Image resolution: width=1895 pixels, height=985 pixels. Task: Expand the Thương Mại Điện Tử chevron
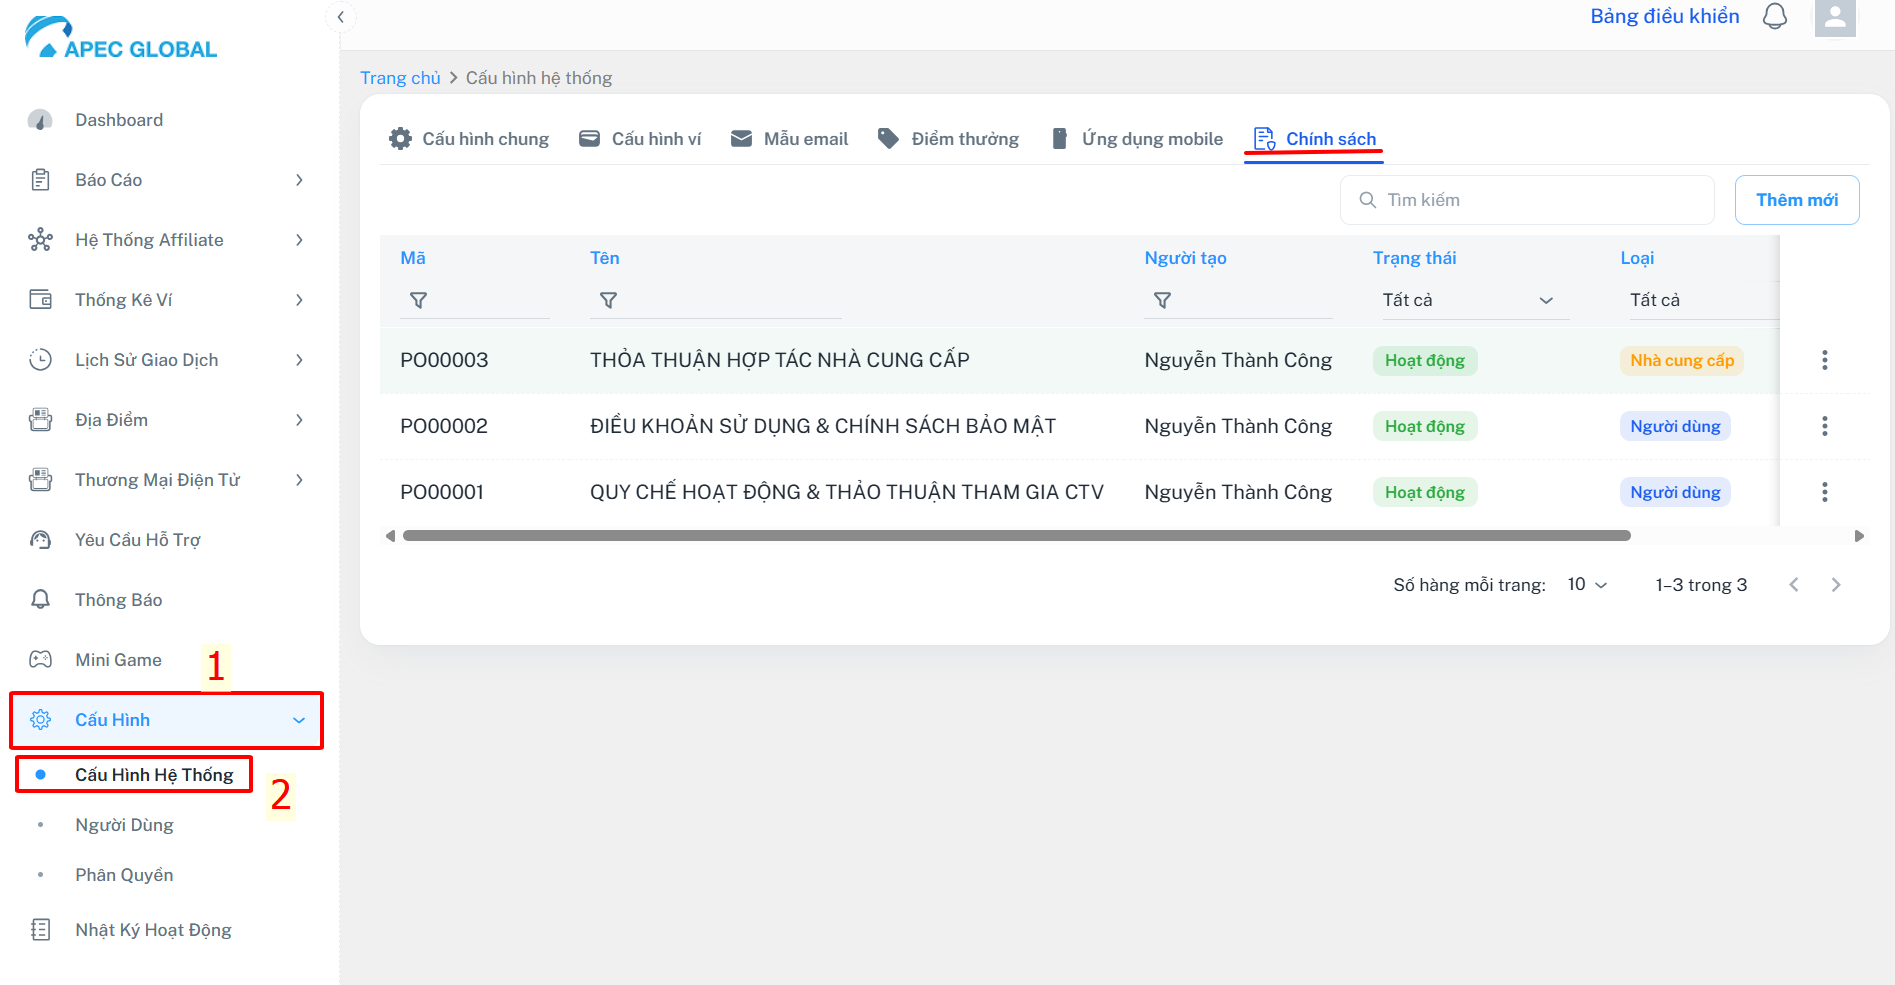tap(299, 480)
